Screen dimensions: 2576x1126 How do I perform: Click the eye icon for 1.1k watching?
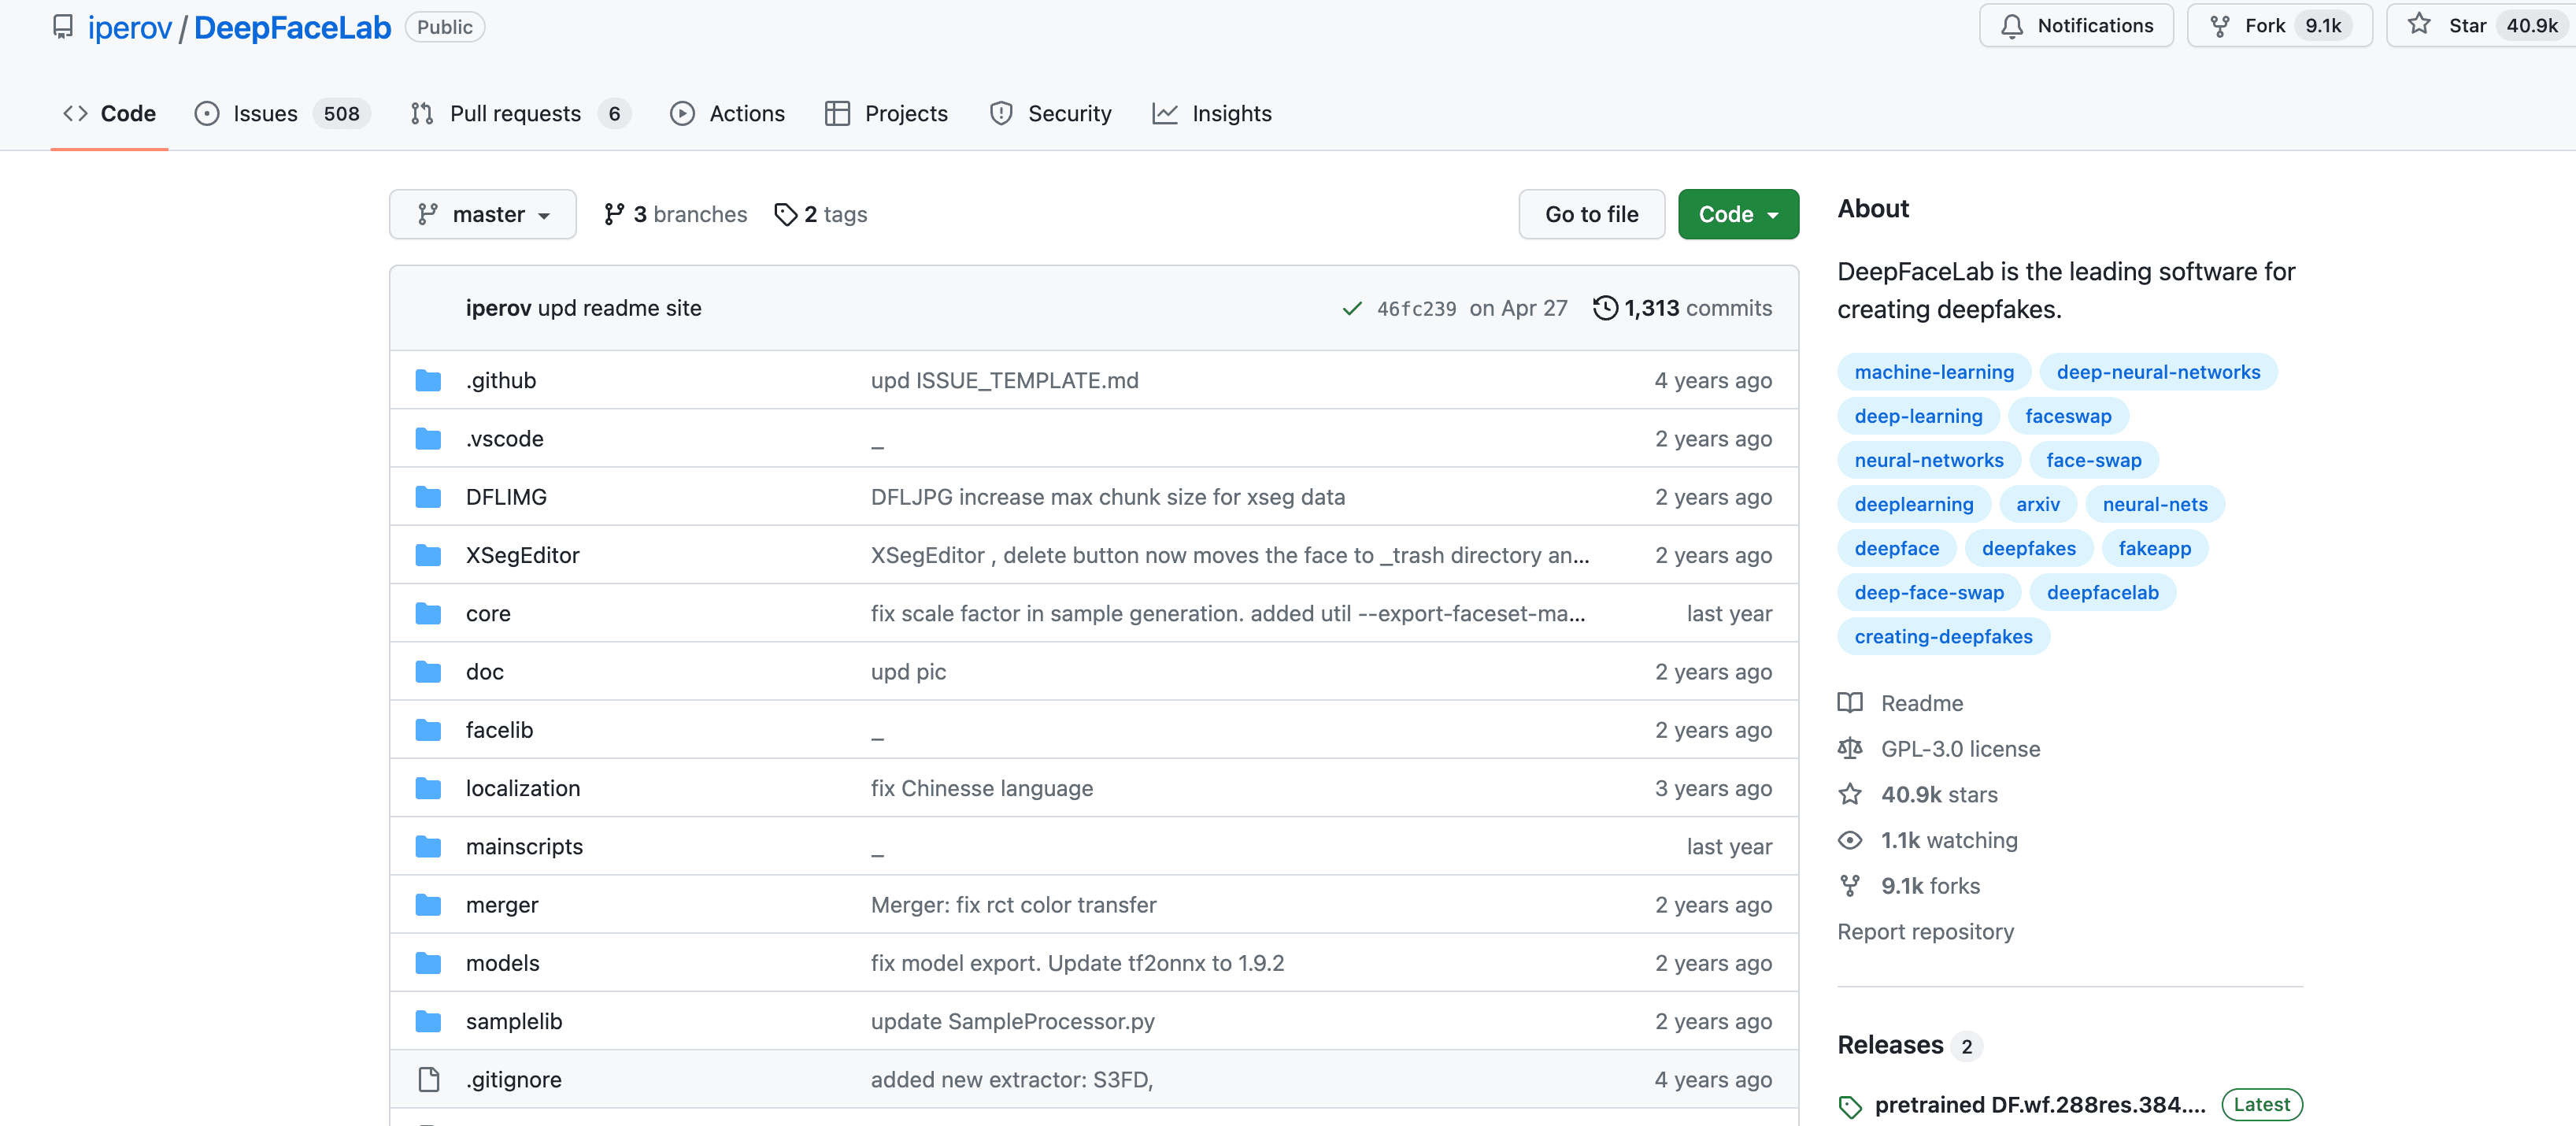coord(1850,840)
